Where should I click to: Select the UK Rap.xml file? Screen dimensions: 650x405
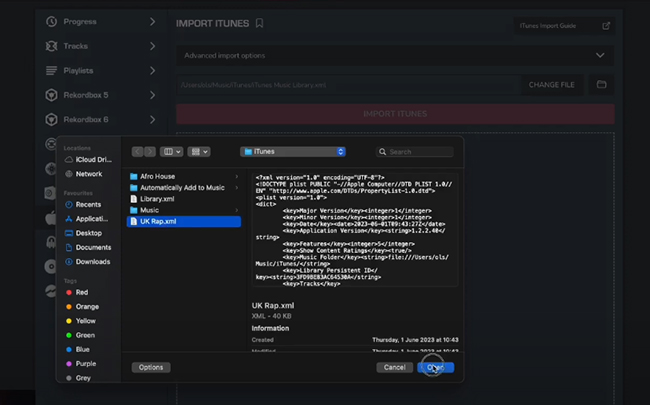point(184,221)
